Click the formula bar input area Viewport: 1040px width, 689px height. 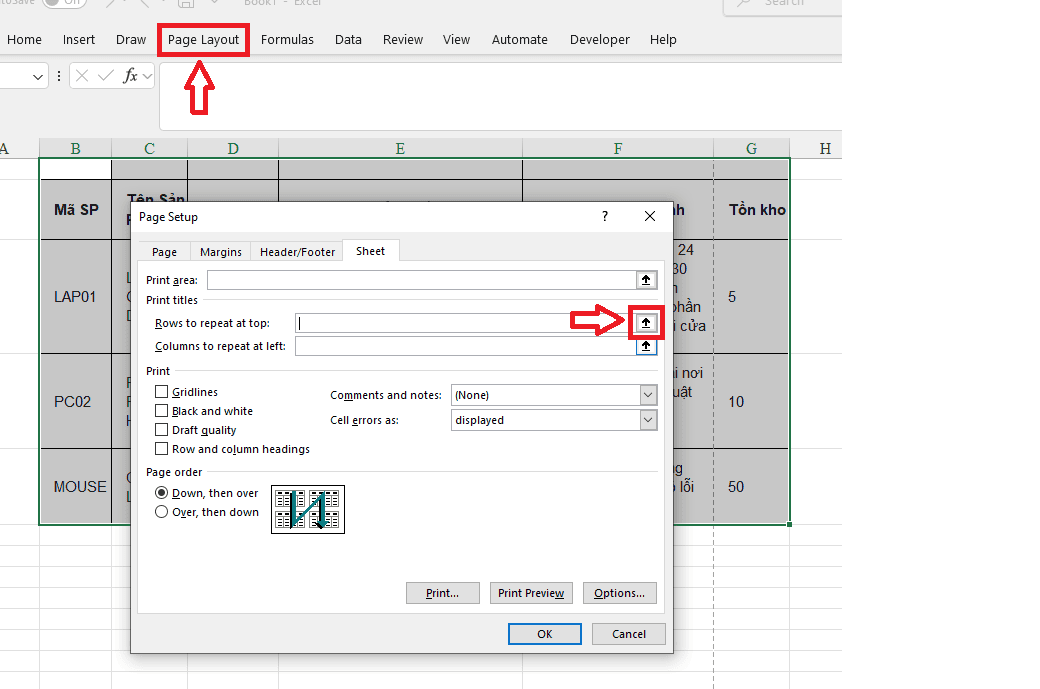pos(501,96)
